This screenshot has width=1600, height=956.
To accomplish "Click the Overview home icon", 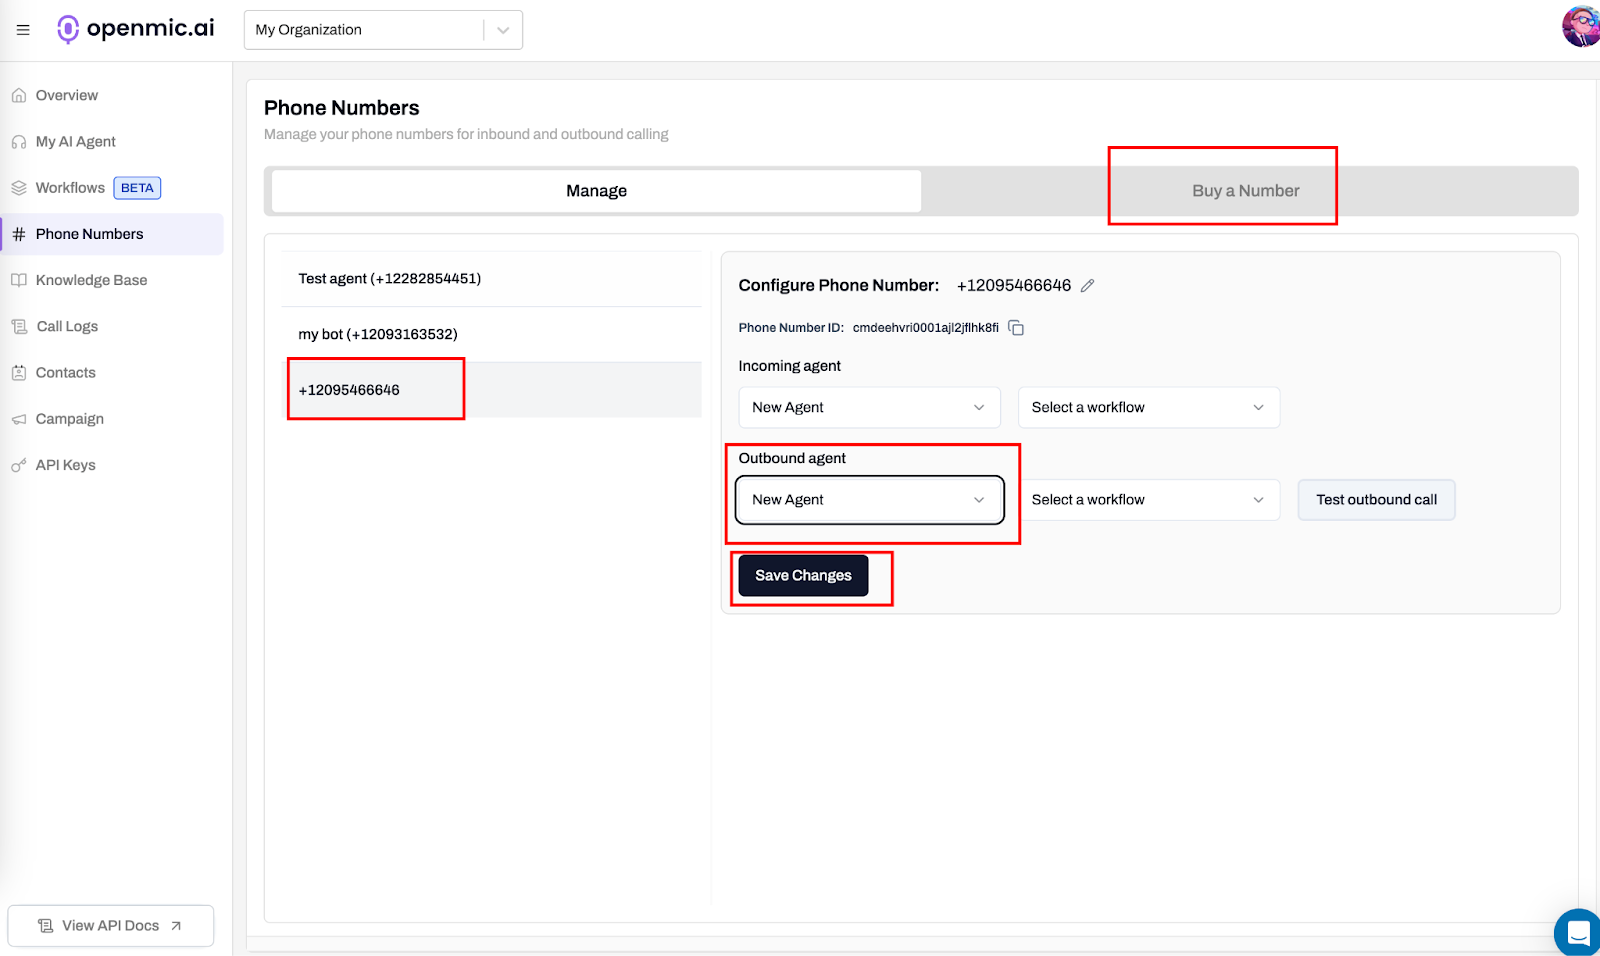I will [x=19, y=94].
